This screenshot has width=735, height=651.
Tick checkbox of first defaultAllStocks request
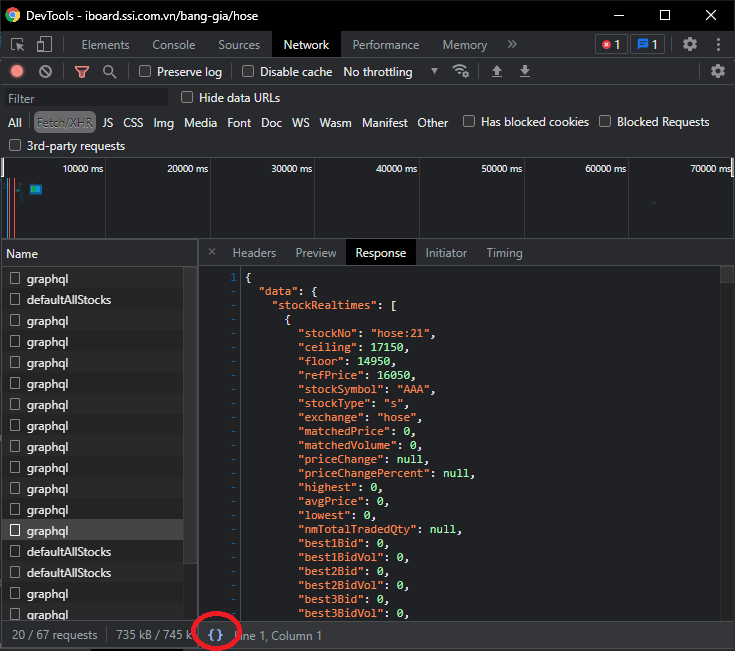[x=15, y=299]
